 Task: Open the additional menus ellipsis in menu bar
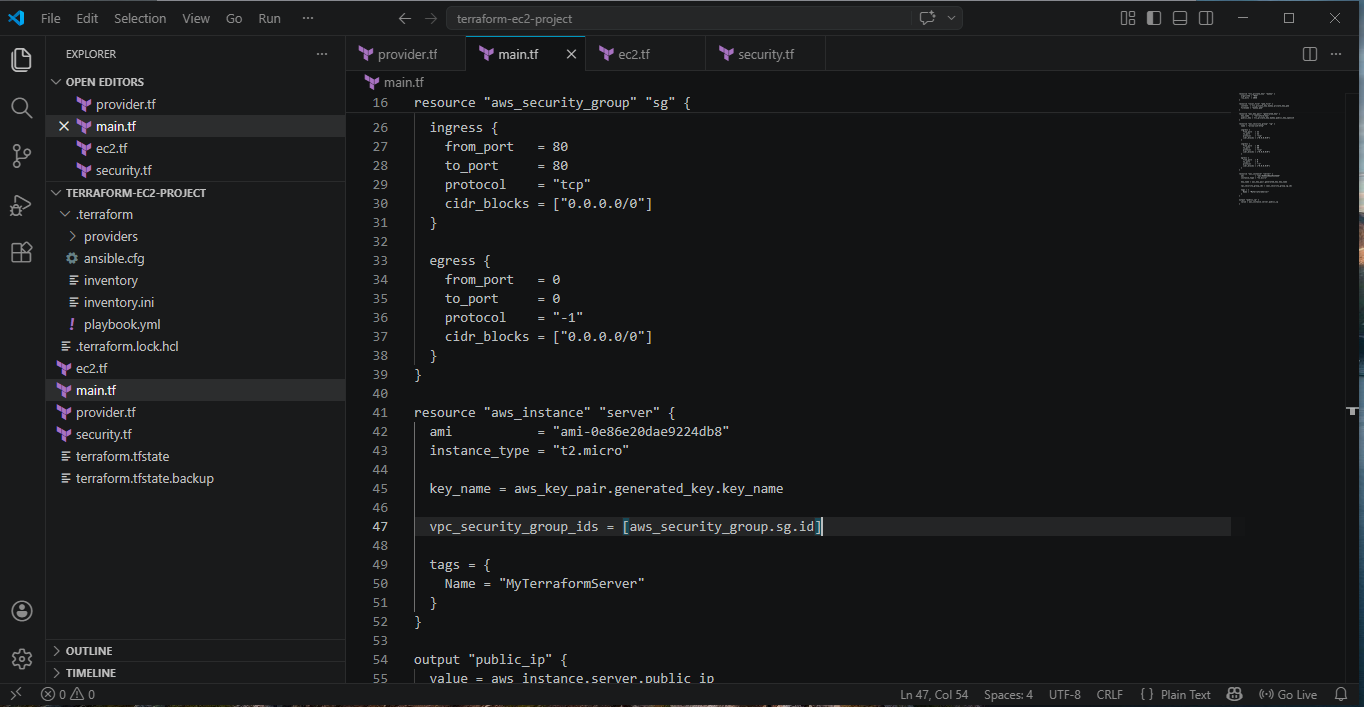(x=307, y=18)
